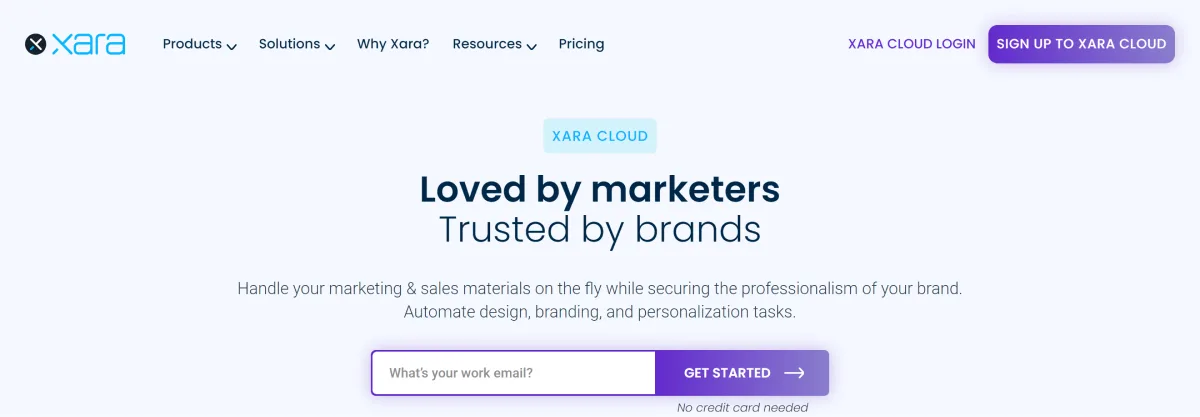The height and width of the screenshot is (417, 1200).
Task: Click the arrow icon in Get Started
Action: [x=794, y=373]
